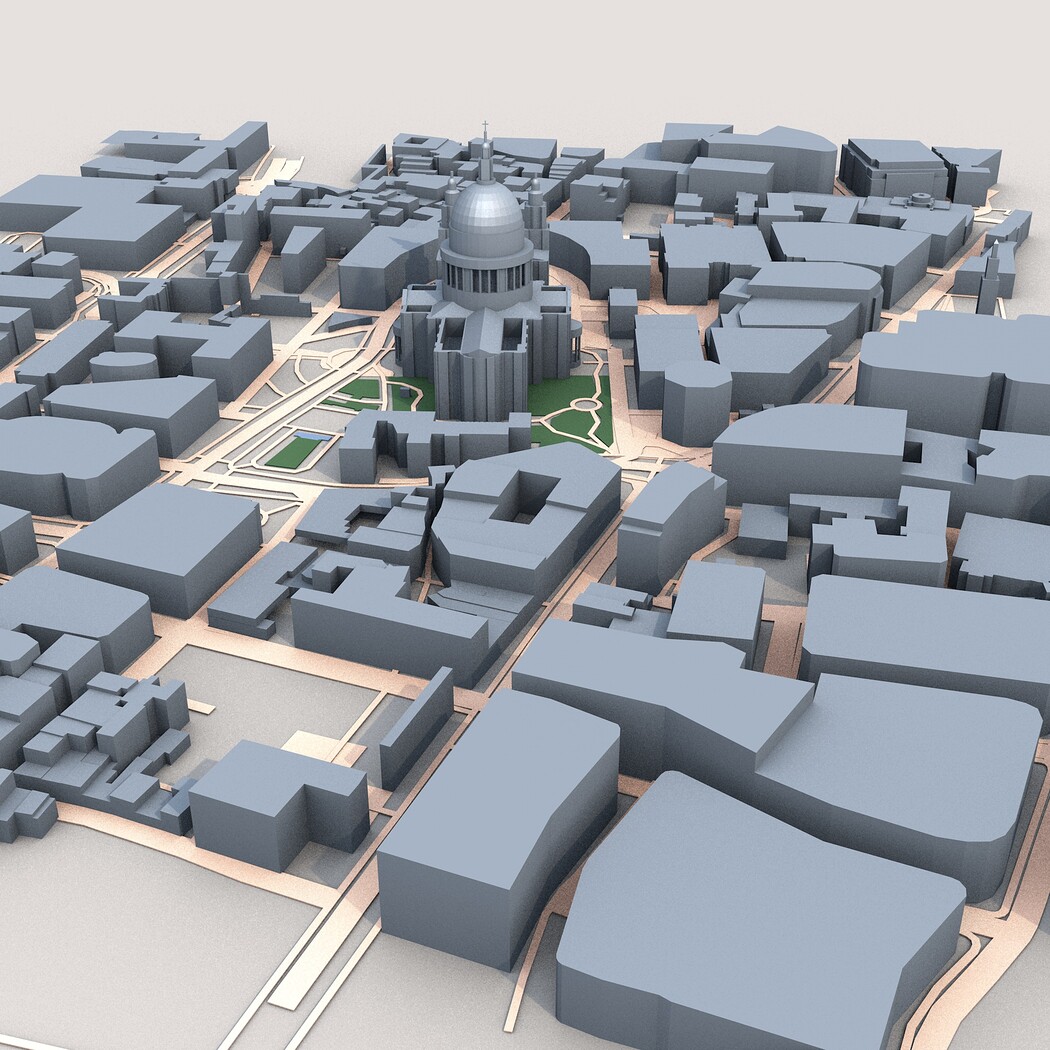Click the circular path on the green lawn
The width and height of the screenshot is (1050, 1050).
[x=585, y=404]
